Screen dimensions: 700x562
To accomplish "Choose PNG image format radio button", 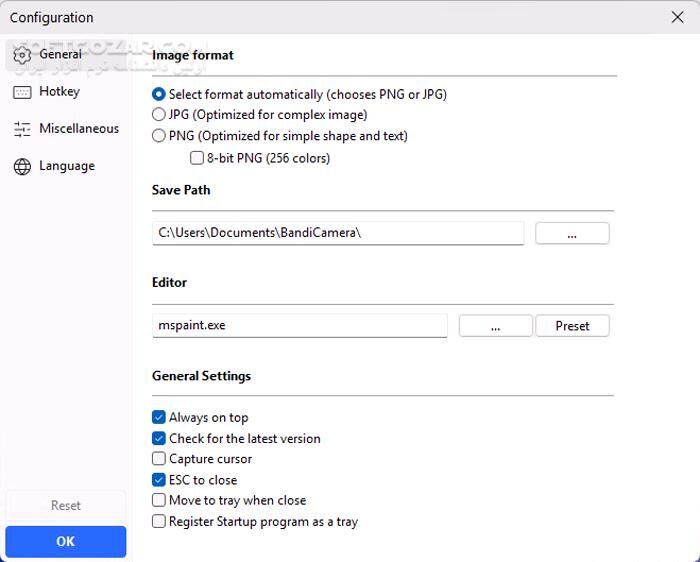I will pos(159,136).
